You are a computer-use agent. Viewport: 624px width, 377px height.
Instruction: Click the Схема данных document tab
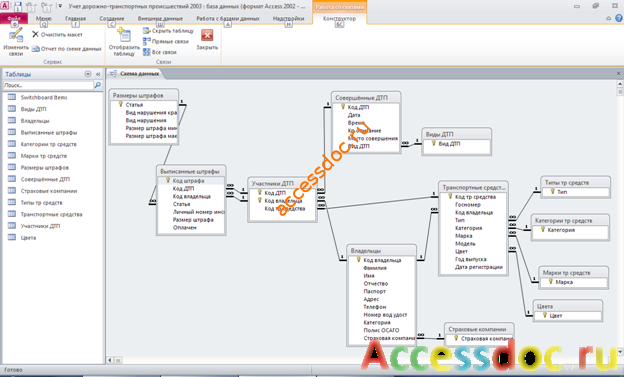pyautogui.click(x=135, y=74)
